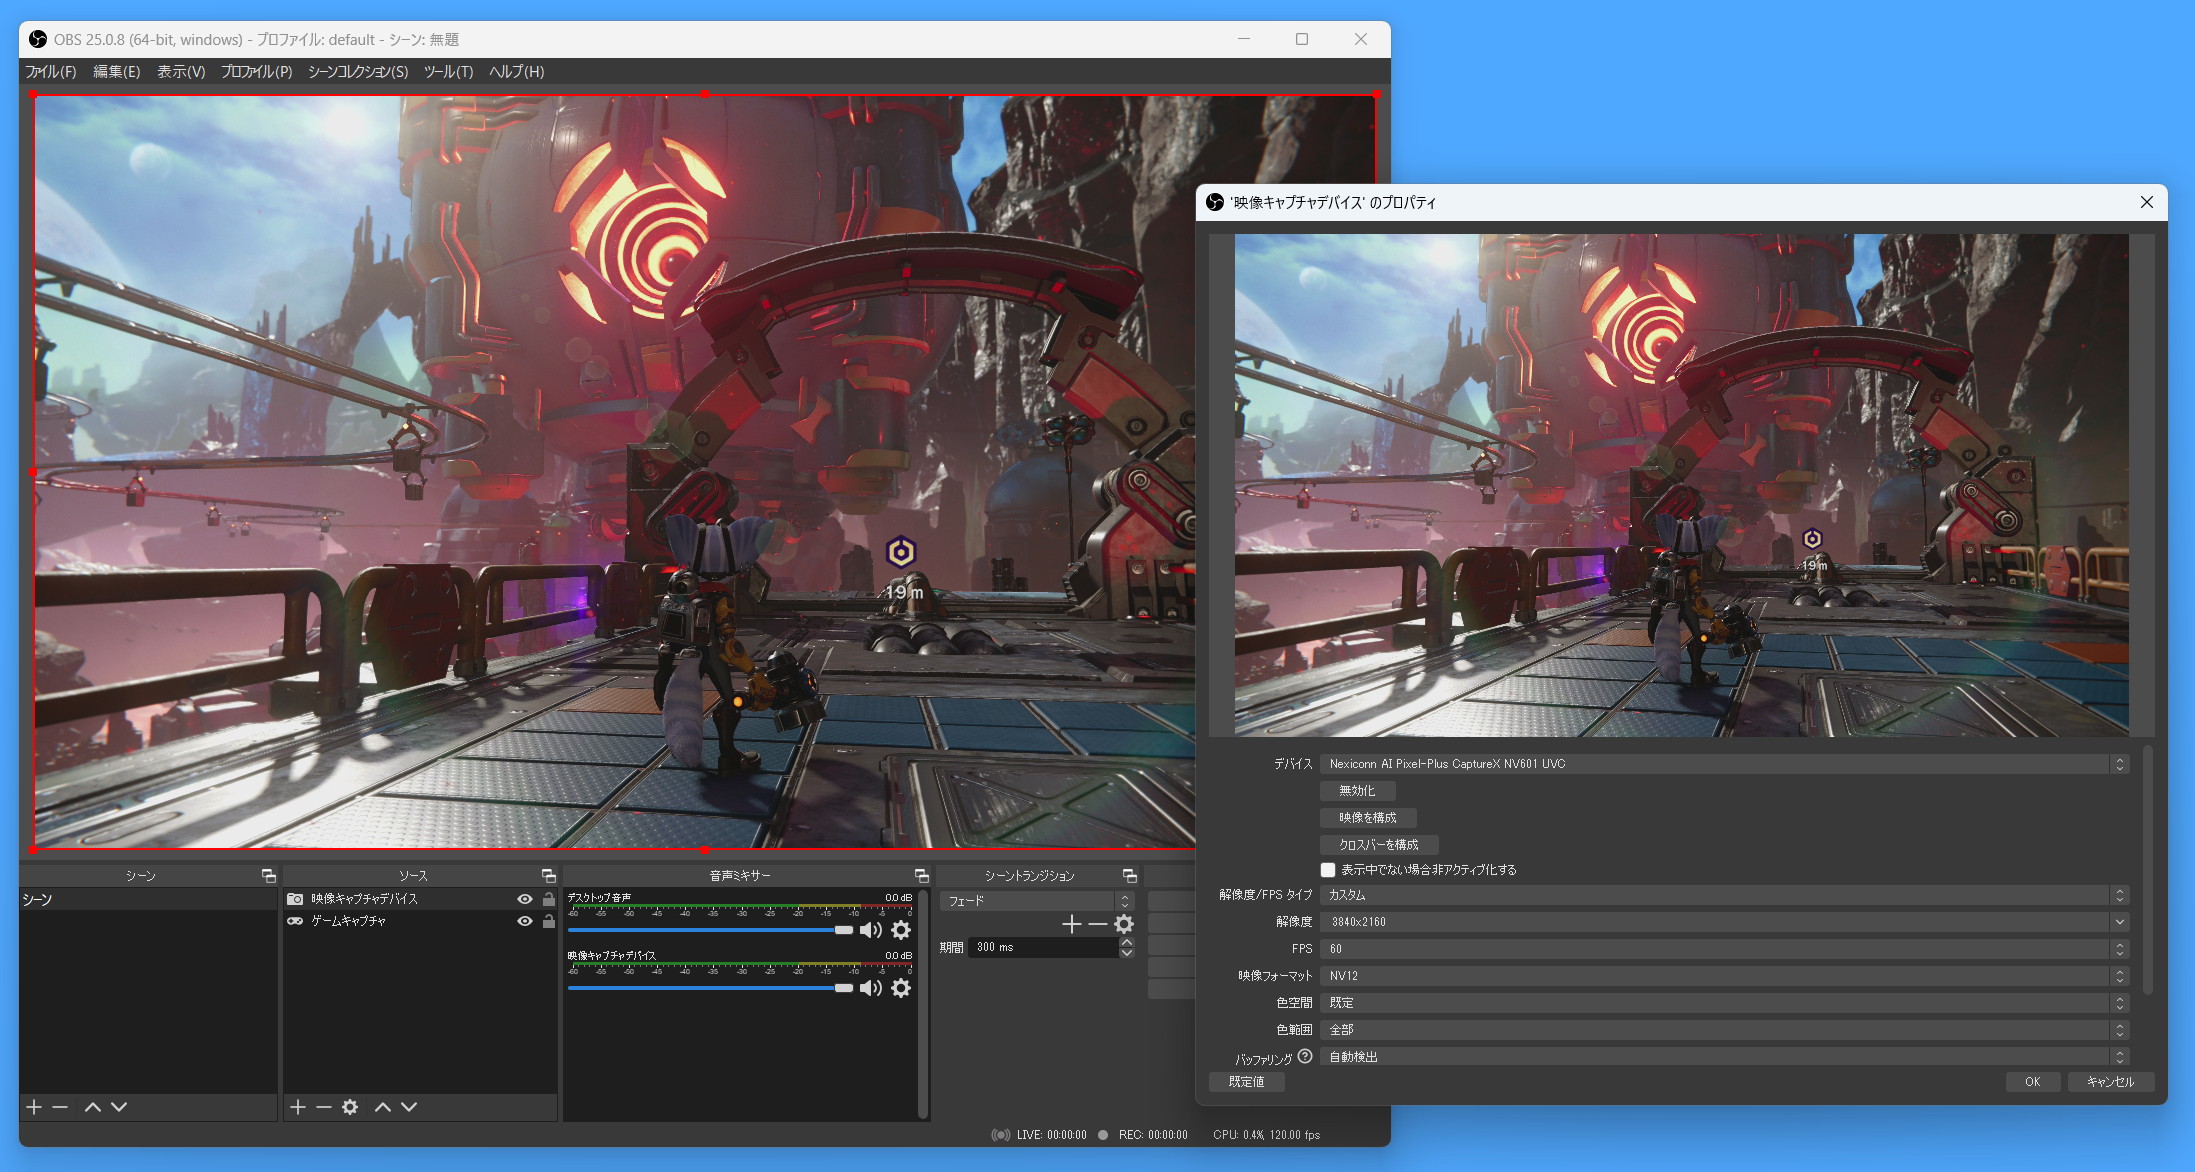The image size is (2195, 1172).
Task: Open バッファリング 自動検出 dropdown
Action: click(x=1724, y=1057)
